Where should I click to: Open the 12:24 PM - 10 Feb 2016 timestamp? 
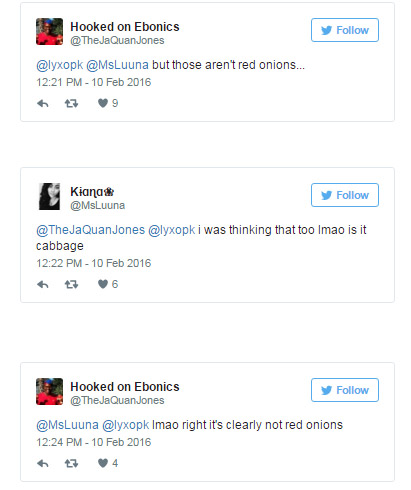(94, 442)
